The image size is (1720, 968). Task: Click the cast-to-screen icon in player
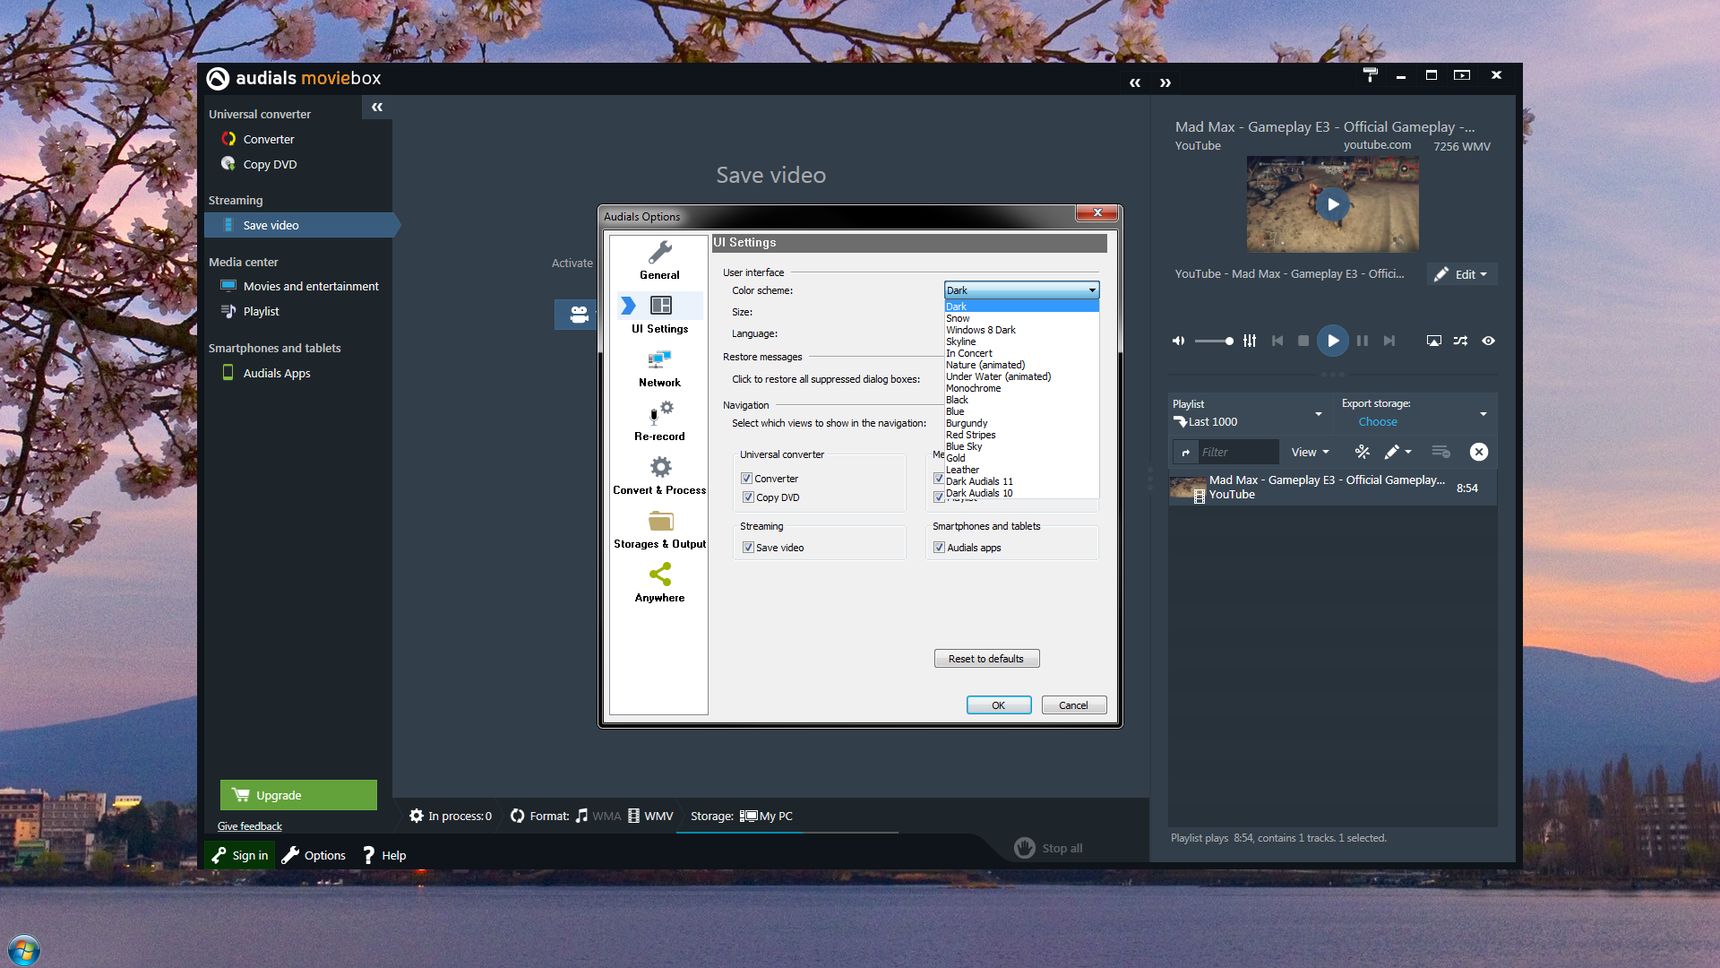[1433, 341]
